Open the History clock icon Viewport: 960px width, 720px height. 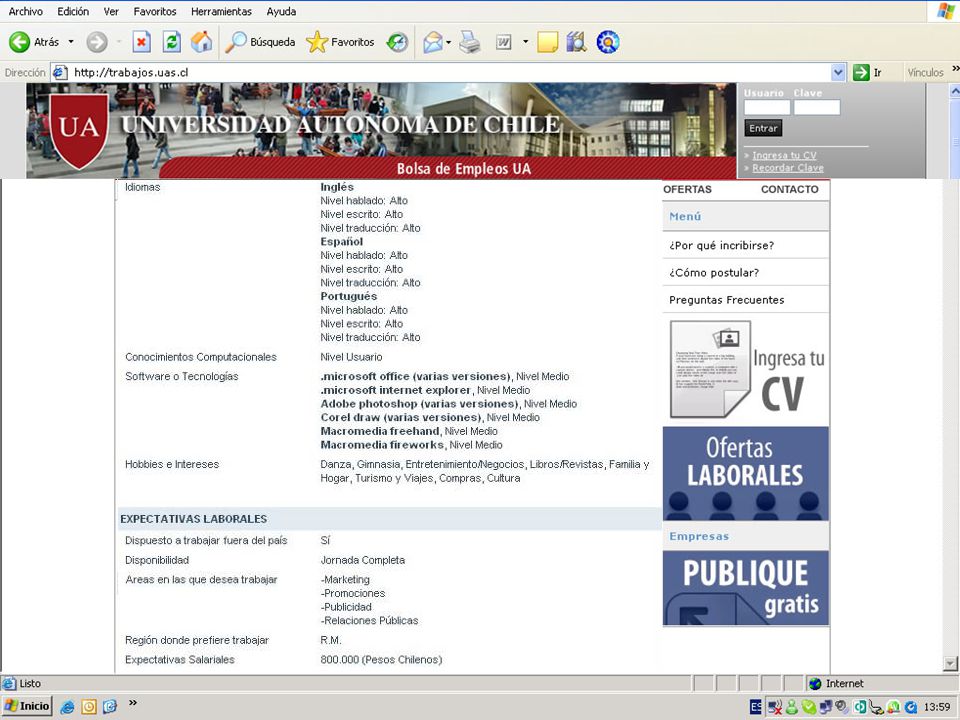[397, 42]
